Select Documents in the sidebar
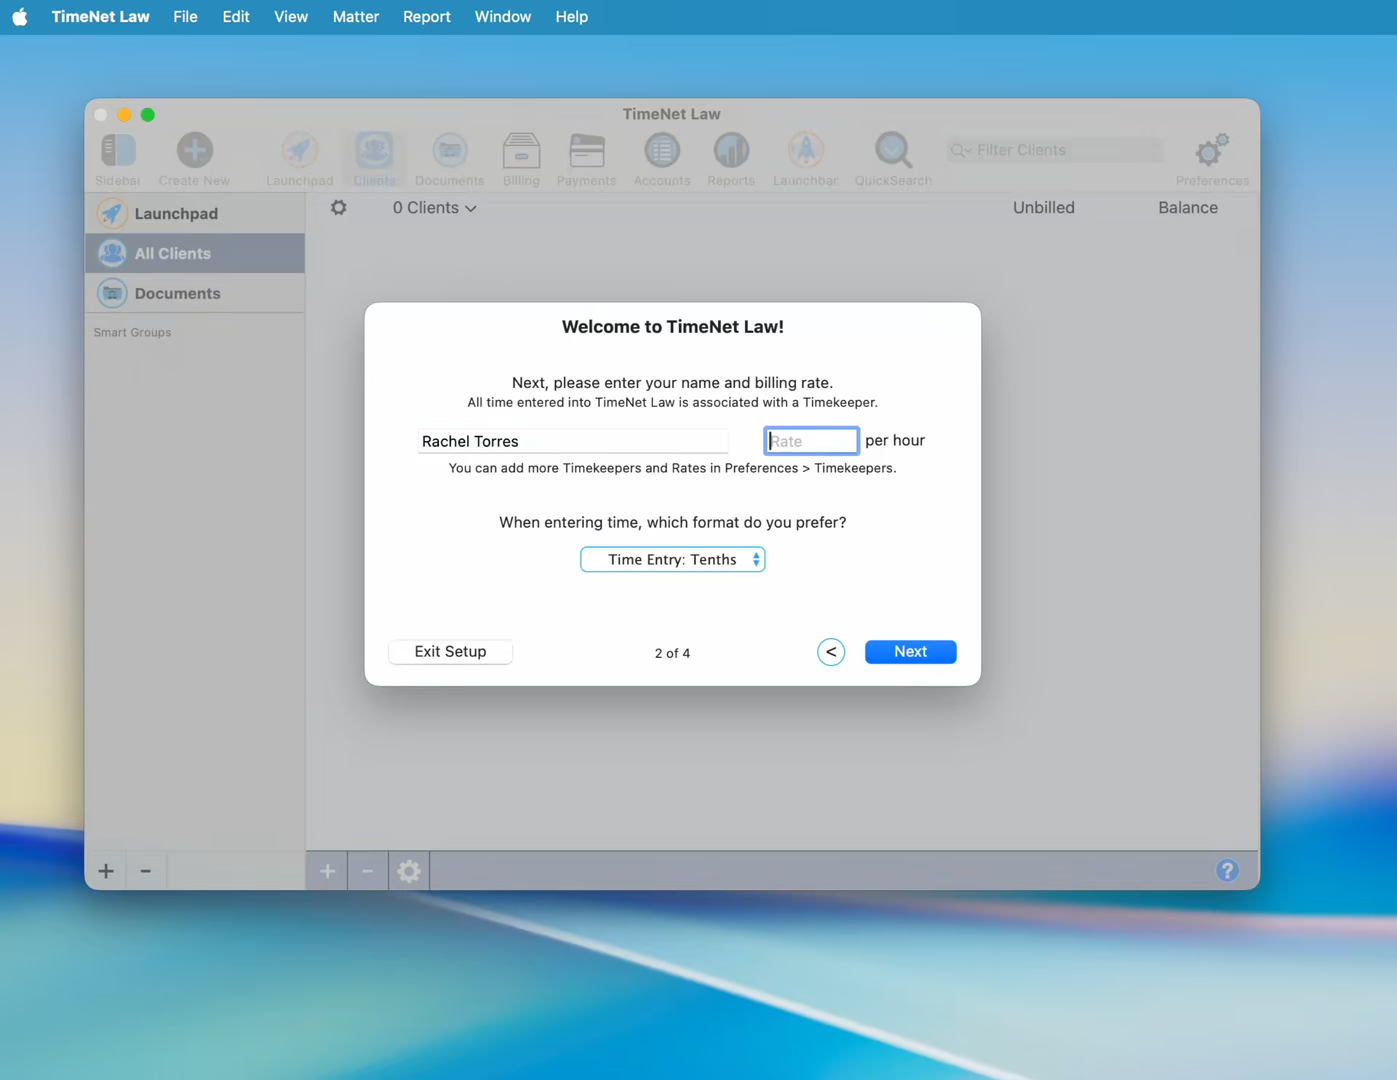The height and width of the screenshot is (1080, 1397). click(195, 293)
